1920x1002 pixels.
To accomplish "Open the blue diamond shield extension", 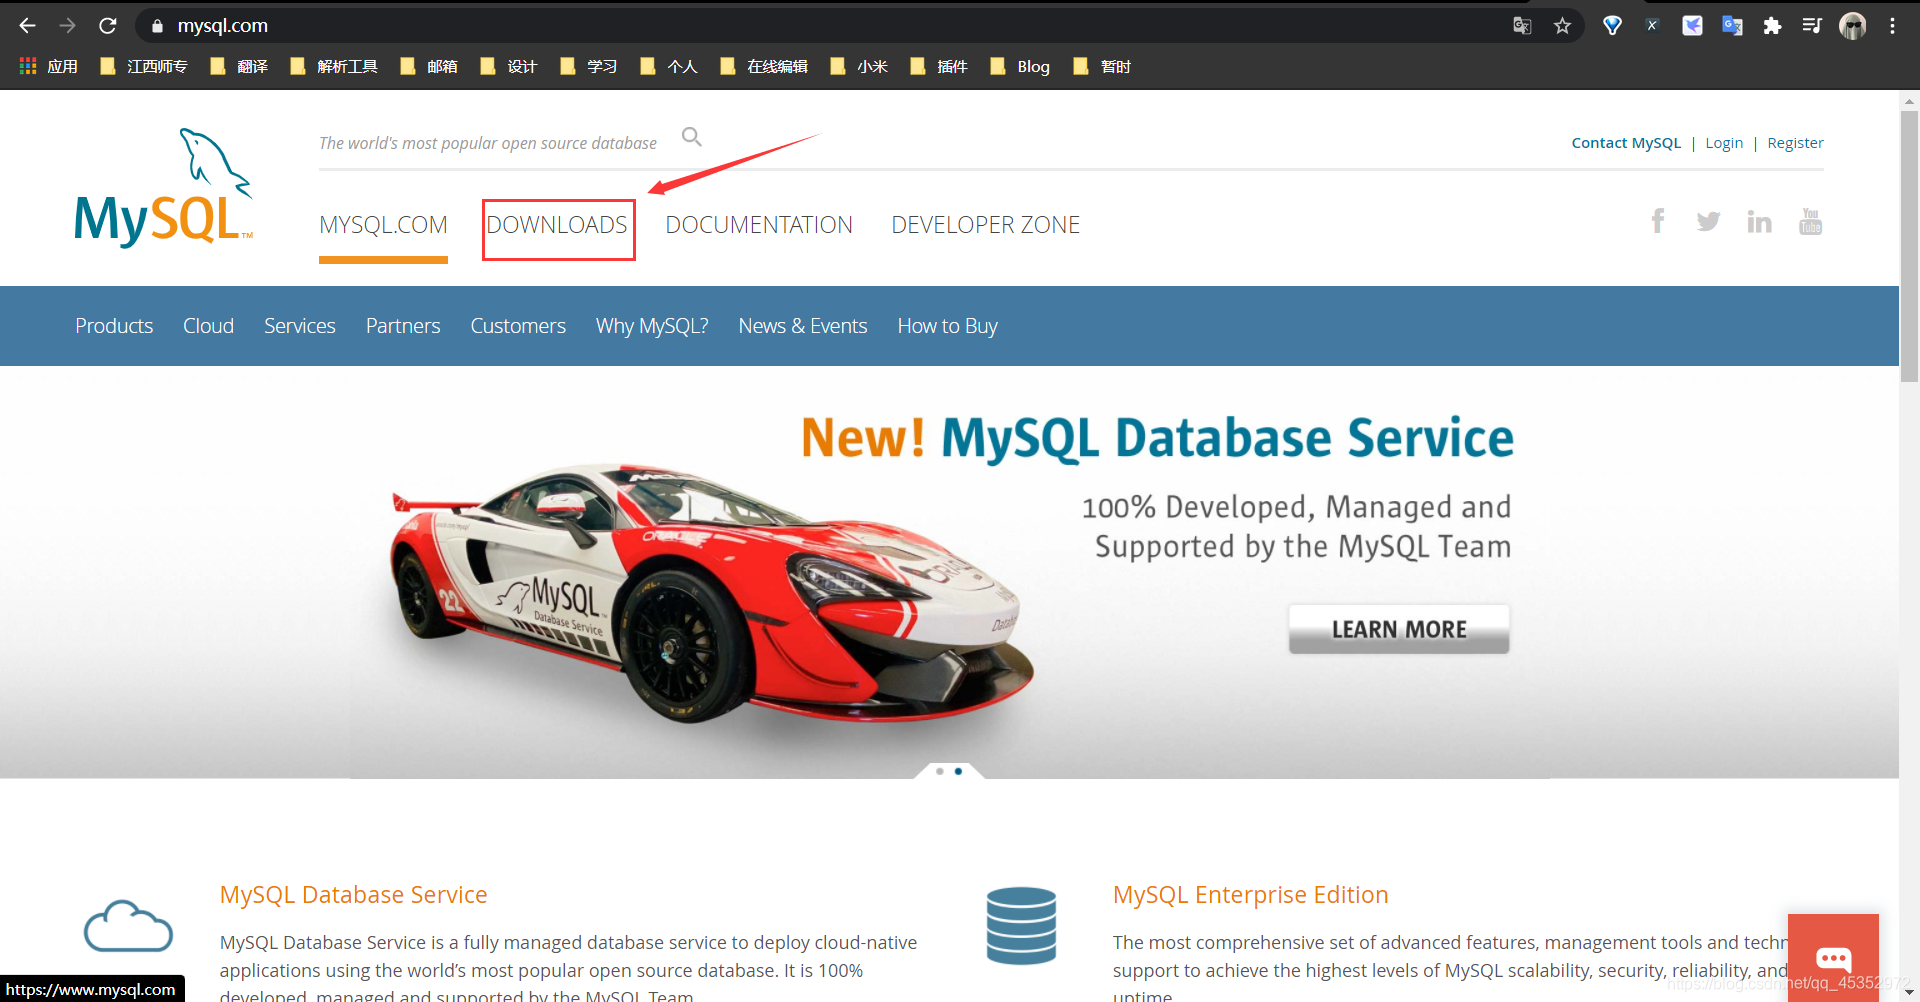I will coord(1612,26).
